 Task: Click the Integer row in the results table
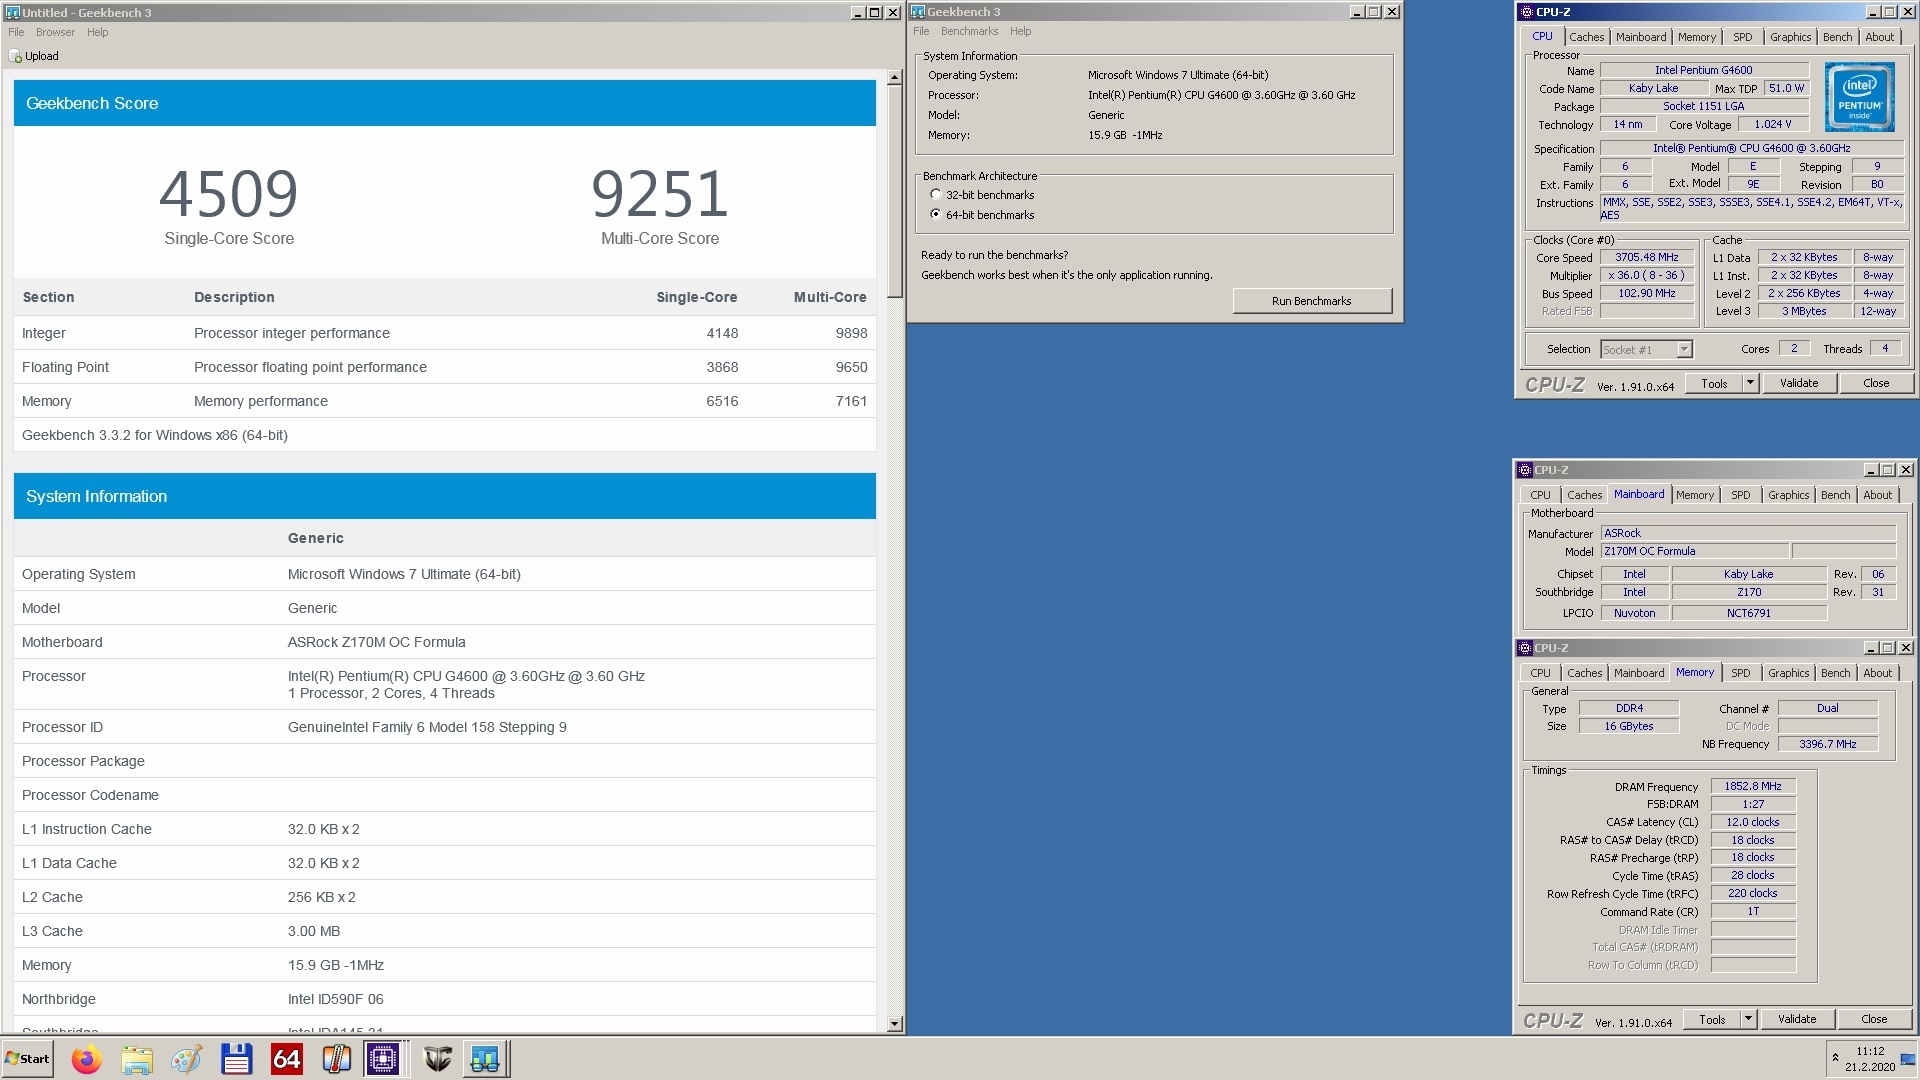point(445,333)
